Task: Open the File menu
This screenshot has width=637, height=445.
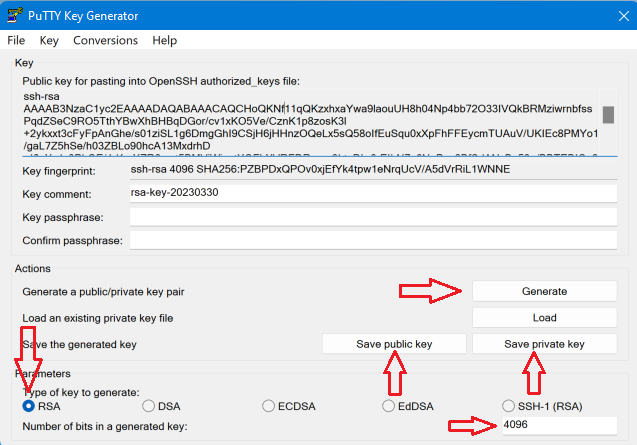Action: coord(16,41)
